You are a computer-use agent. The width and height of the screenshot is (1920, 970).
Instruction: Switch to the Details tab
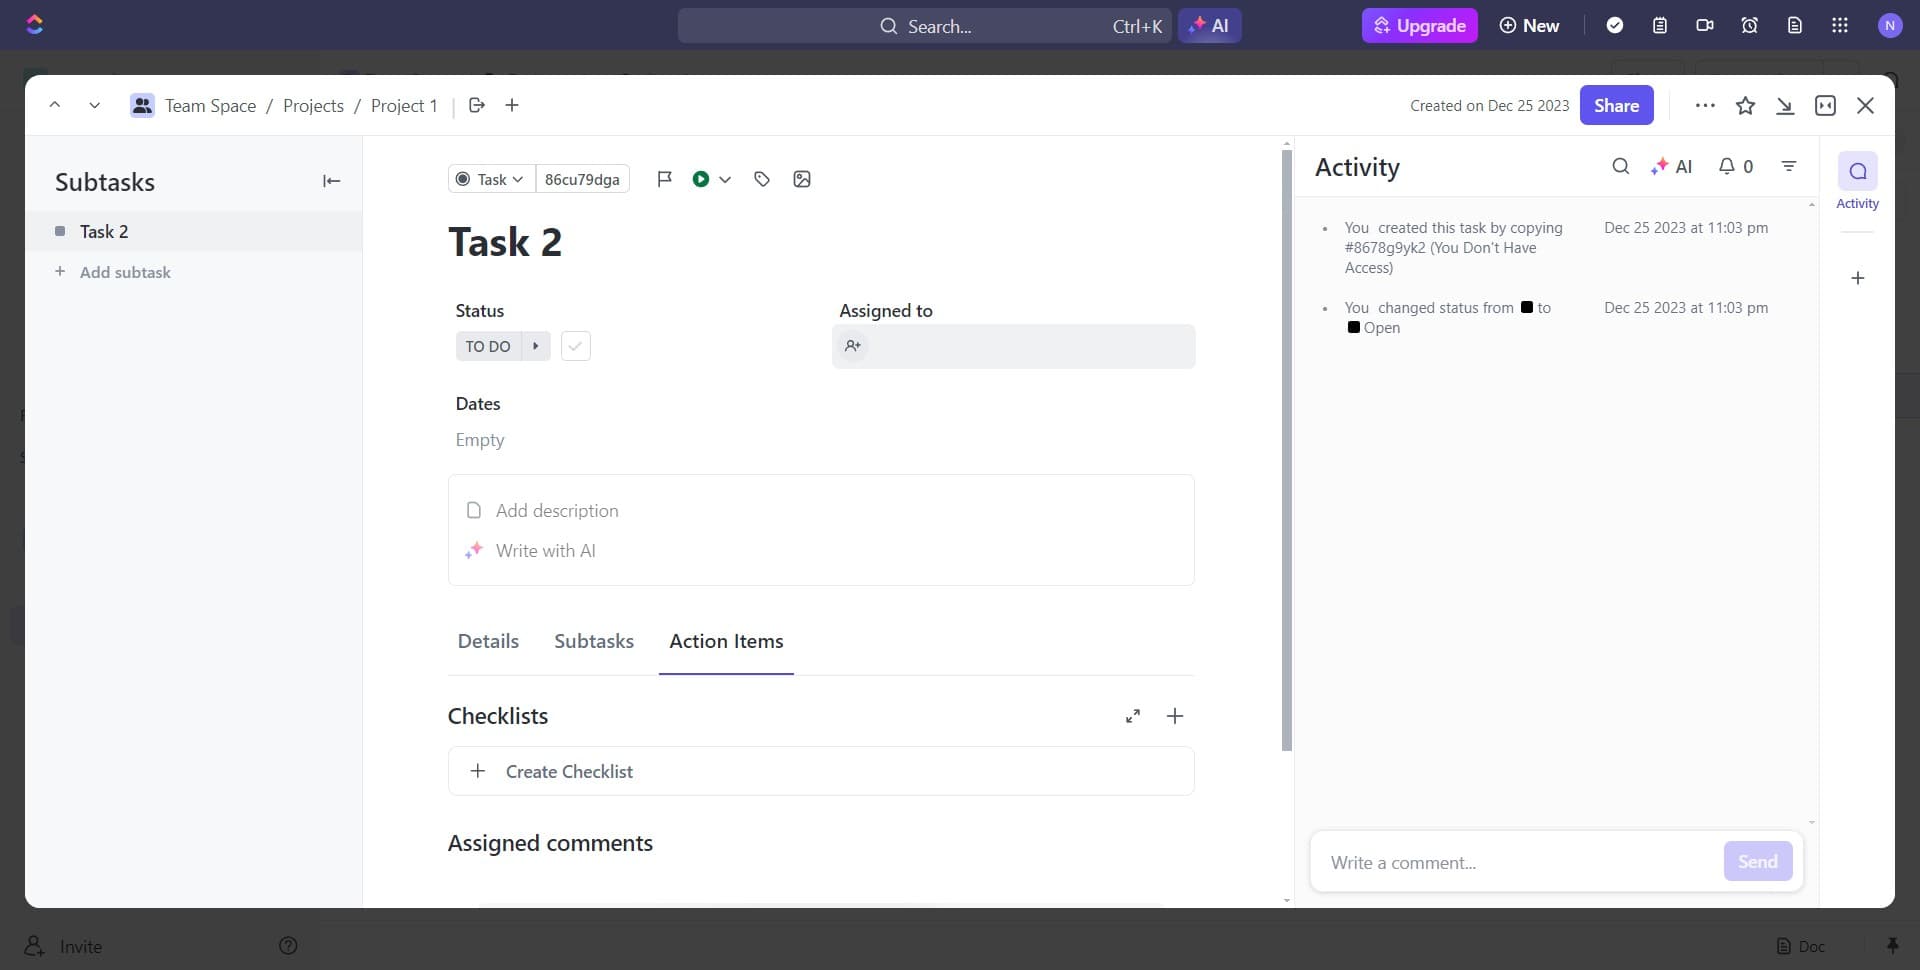(488, 641)
